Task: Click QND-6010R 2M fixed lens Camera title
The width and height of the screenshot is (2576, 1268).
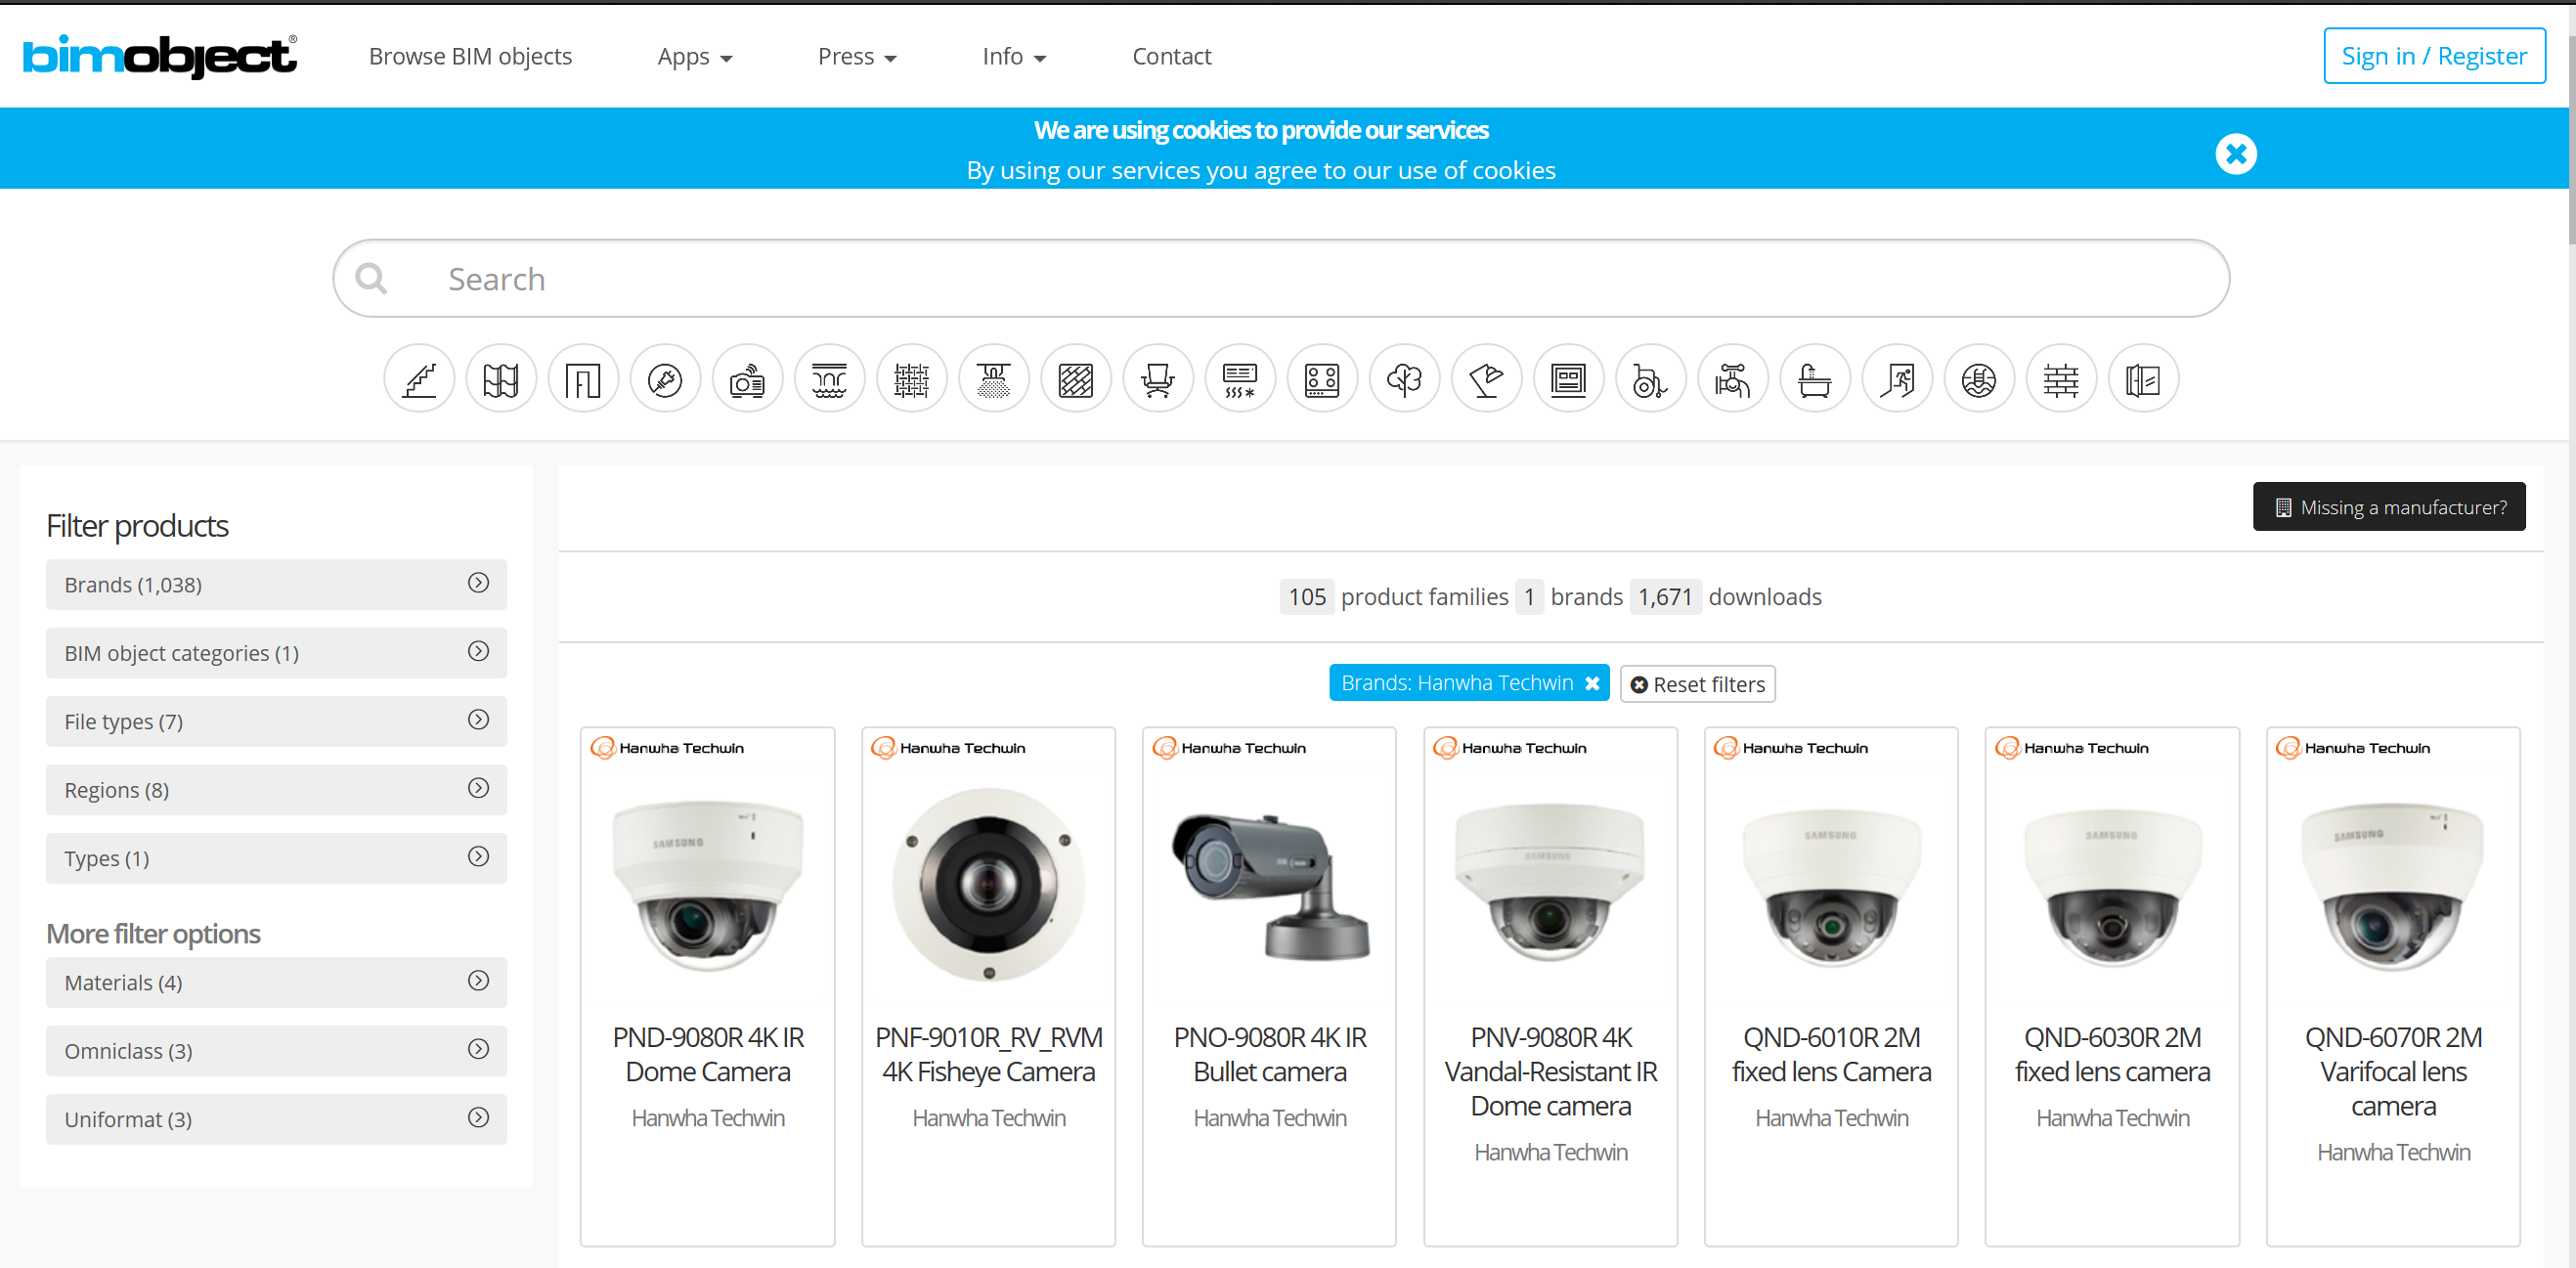Action: click(1831, 1054)
